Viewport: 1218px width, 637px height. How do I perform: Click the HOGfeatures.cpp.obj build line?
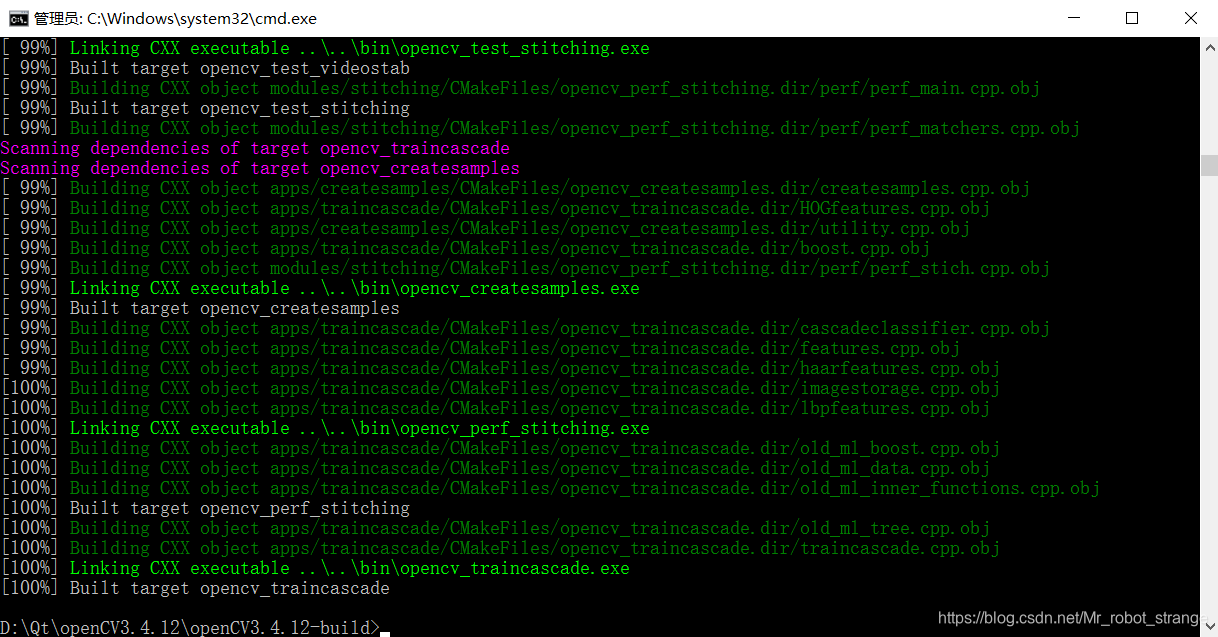point(495,208)
